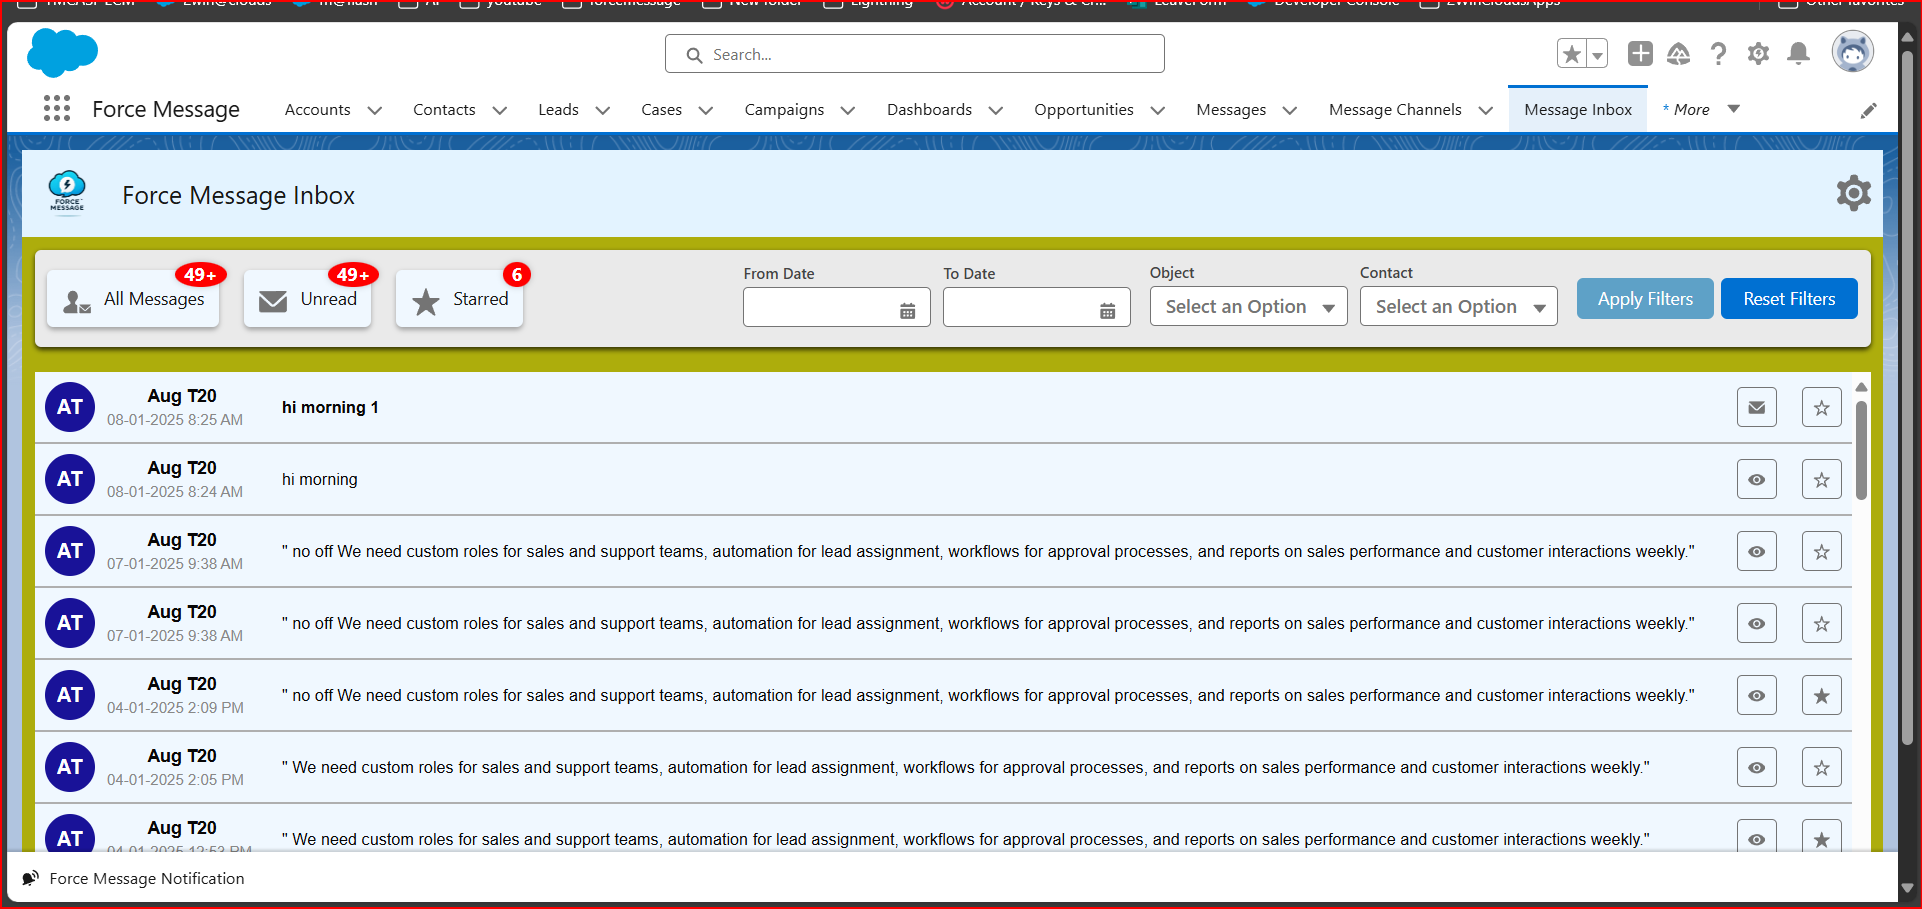Click the Salesforce search field
This screenshot has height=909, width=1922.
[914, 55]
